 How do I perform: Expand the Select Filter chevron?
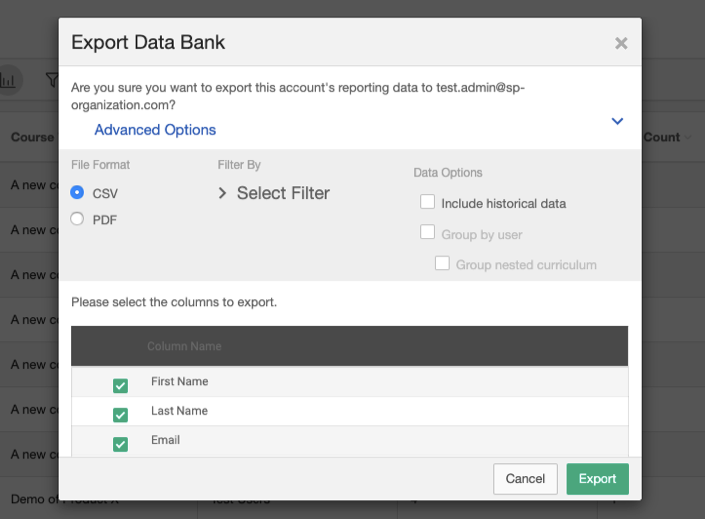[222, 193]
